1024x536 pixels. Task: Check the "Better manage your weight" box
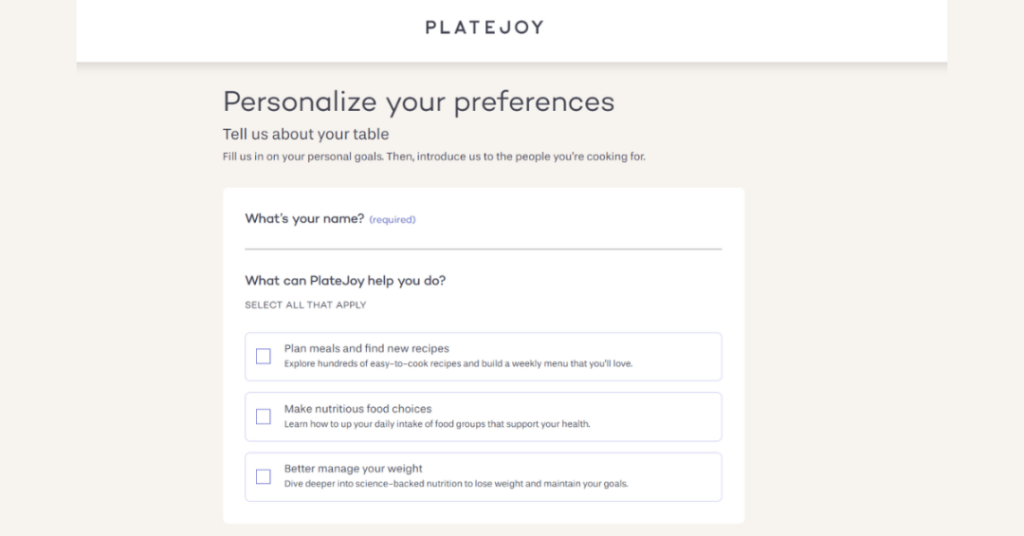tap(263, 476)
